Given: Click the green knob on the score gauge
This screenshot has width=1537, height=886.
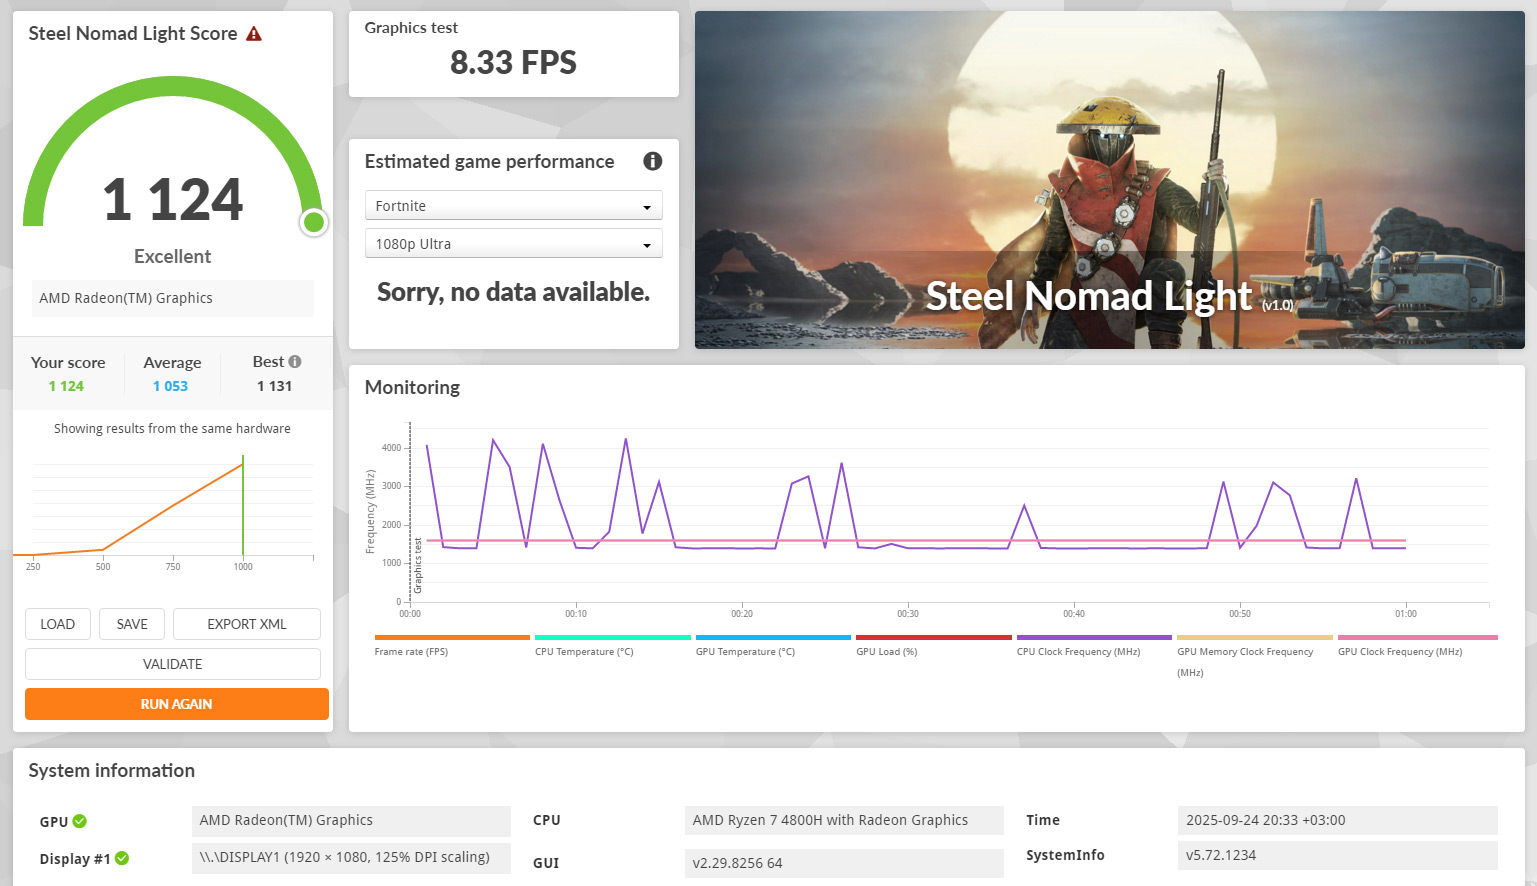Looking at the screenshot, I should (x=314, y=222).
